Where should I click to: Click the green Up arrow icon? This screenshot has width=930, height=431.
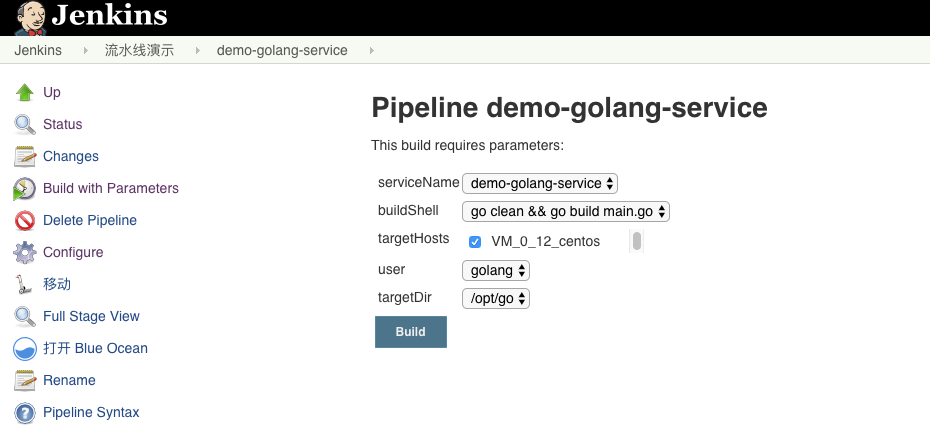tap(25, 93)
